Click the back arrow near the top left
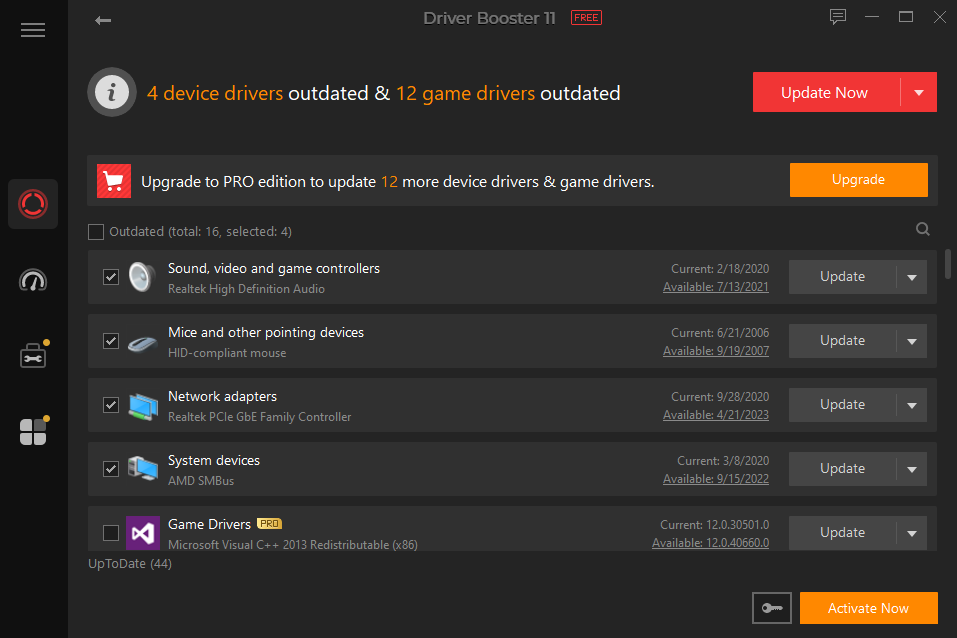 [102, 19]
